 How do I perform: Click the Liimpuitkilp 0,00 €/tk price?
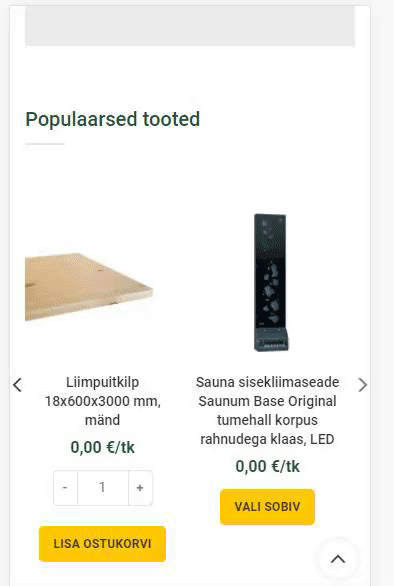tap(102, 447)
